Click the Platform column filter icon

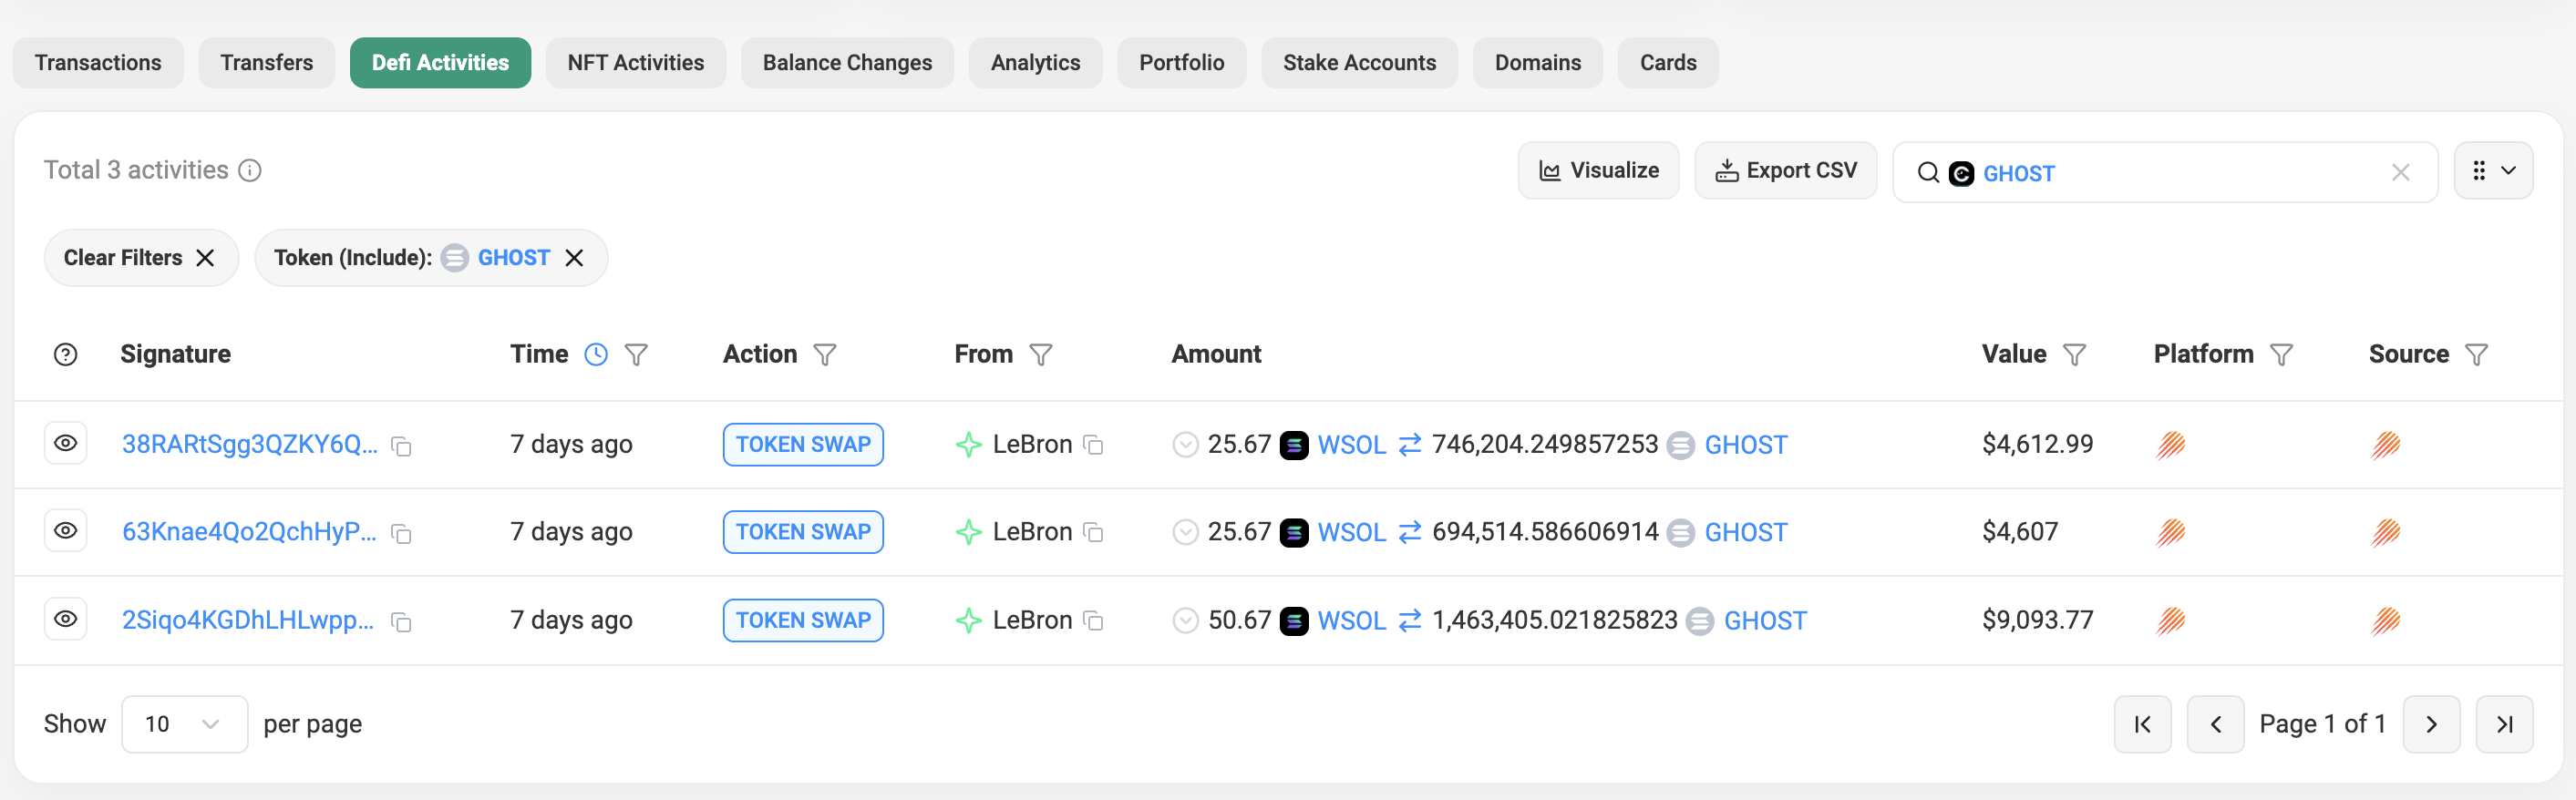[x=2281, y=355]
